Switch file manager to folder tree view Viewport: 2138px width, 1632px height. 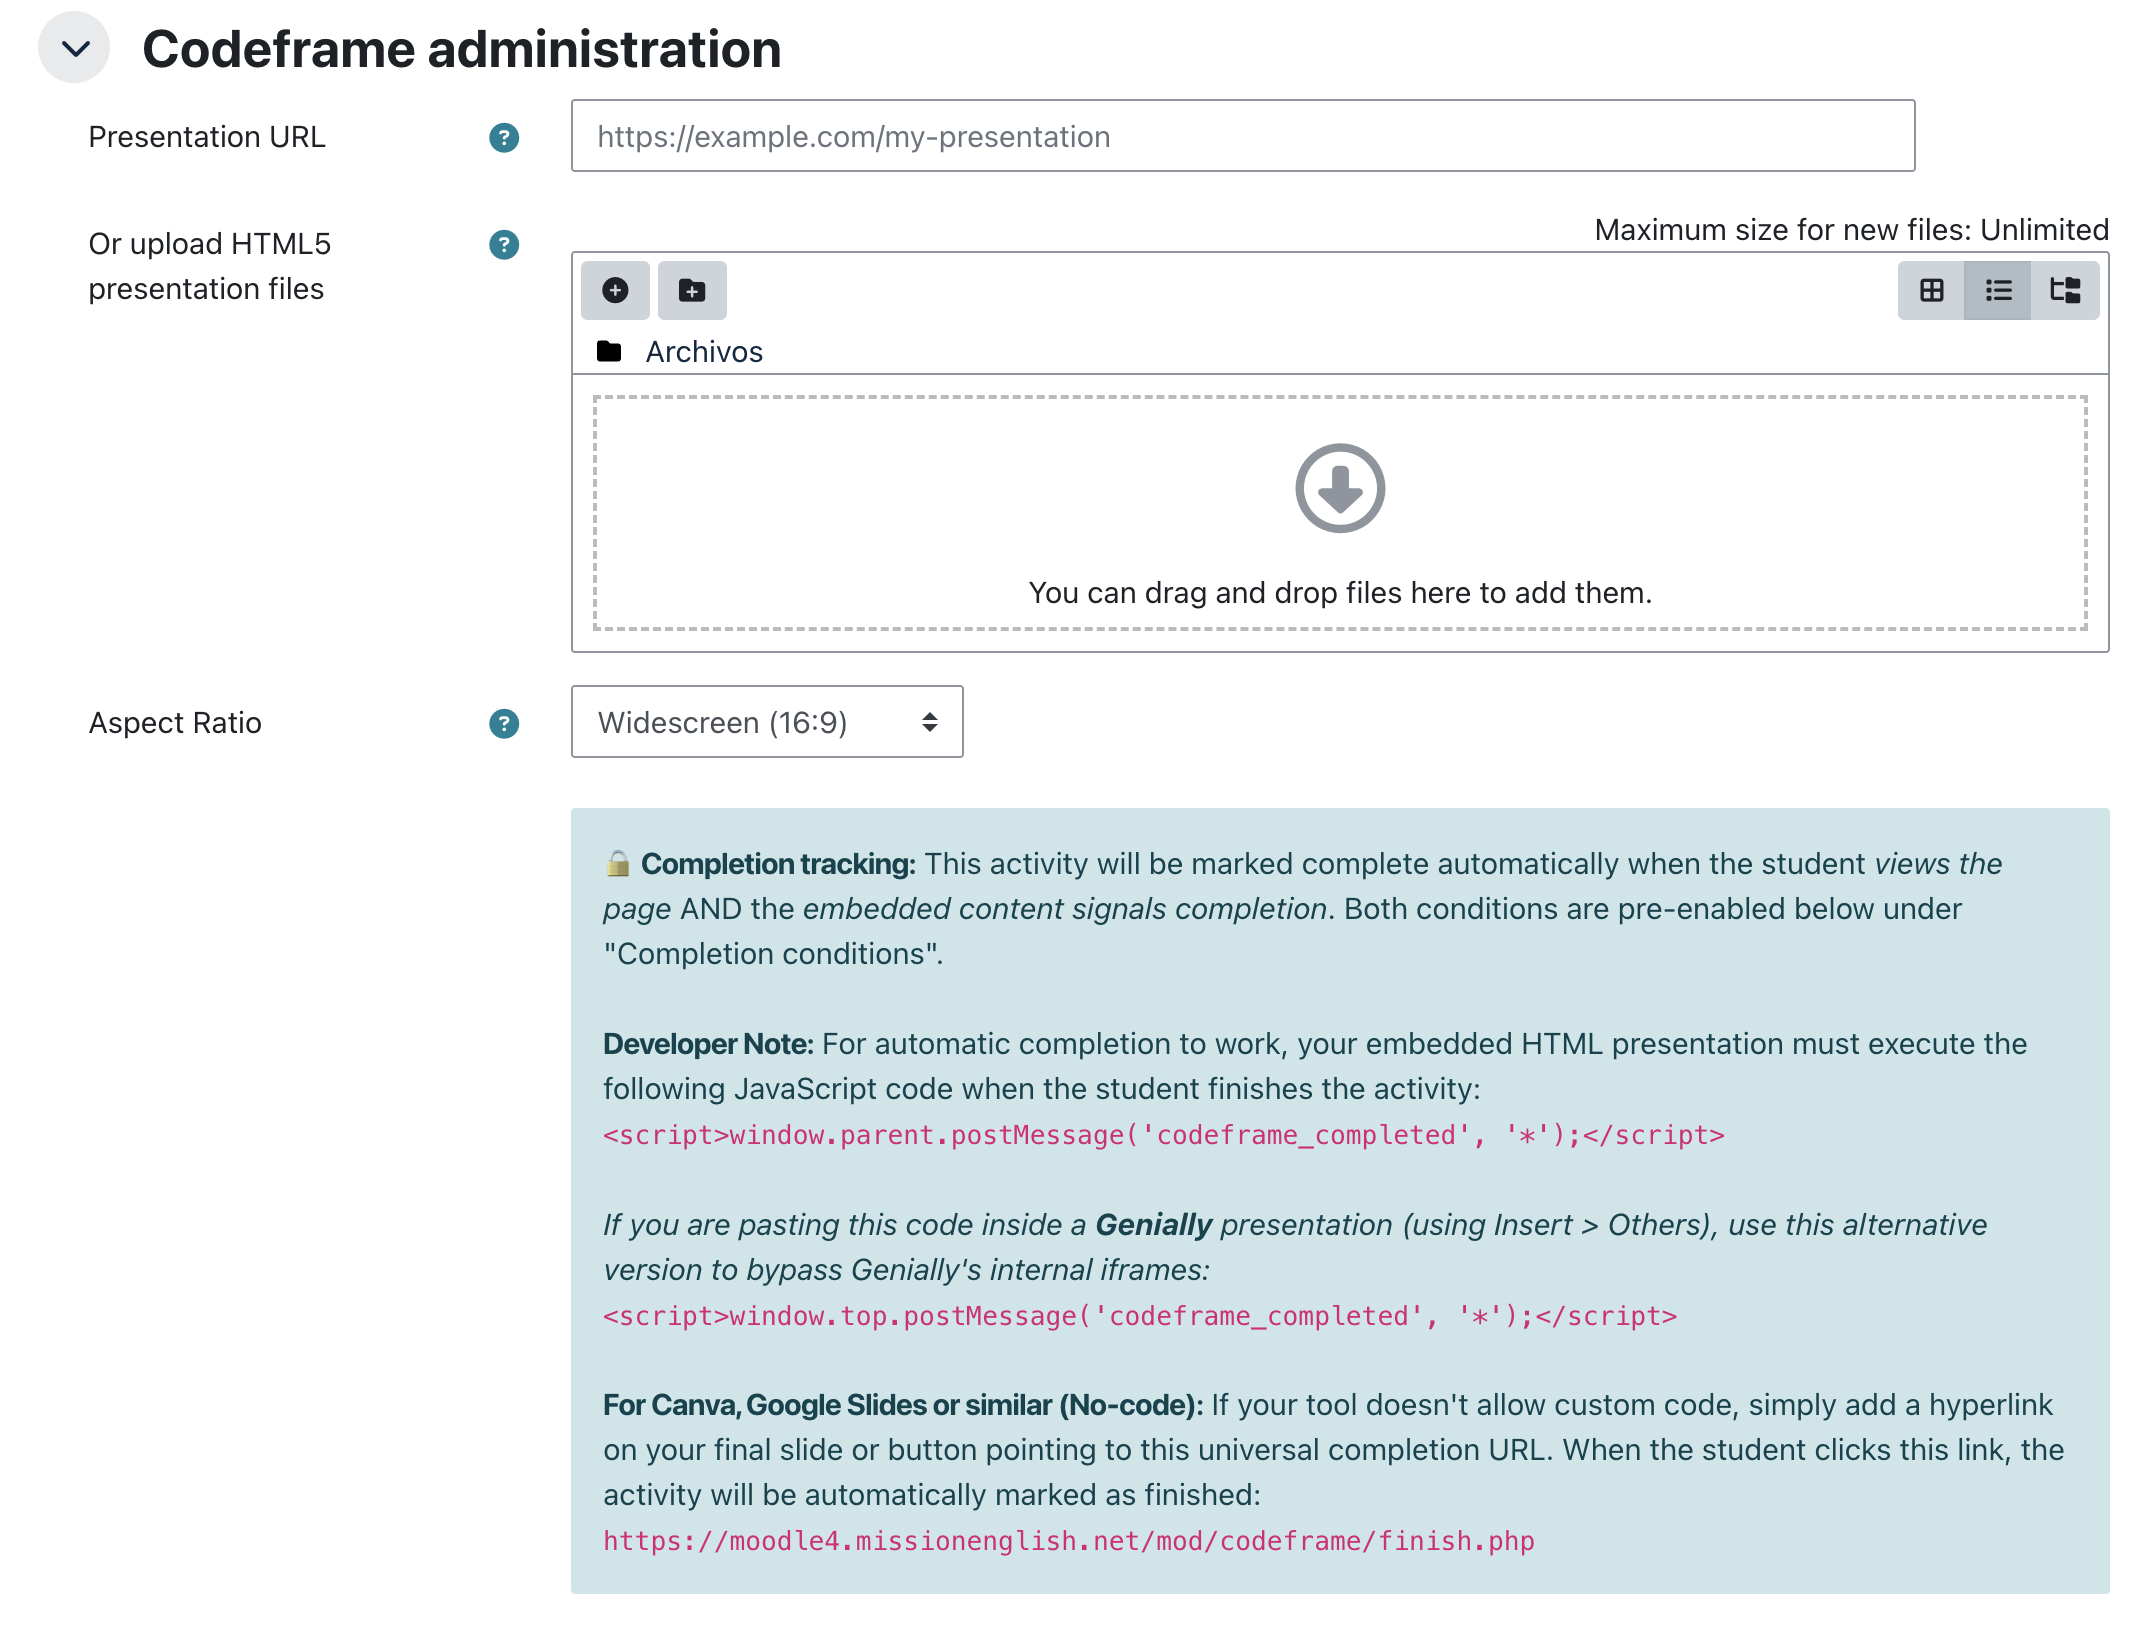pos(2065,290)
